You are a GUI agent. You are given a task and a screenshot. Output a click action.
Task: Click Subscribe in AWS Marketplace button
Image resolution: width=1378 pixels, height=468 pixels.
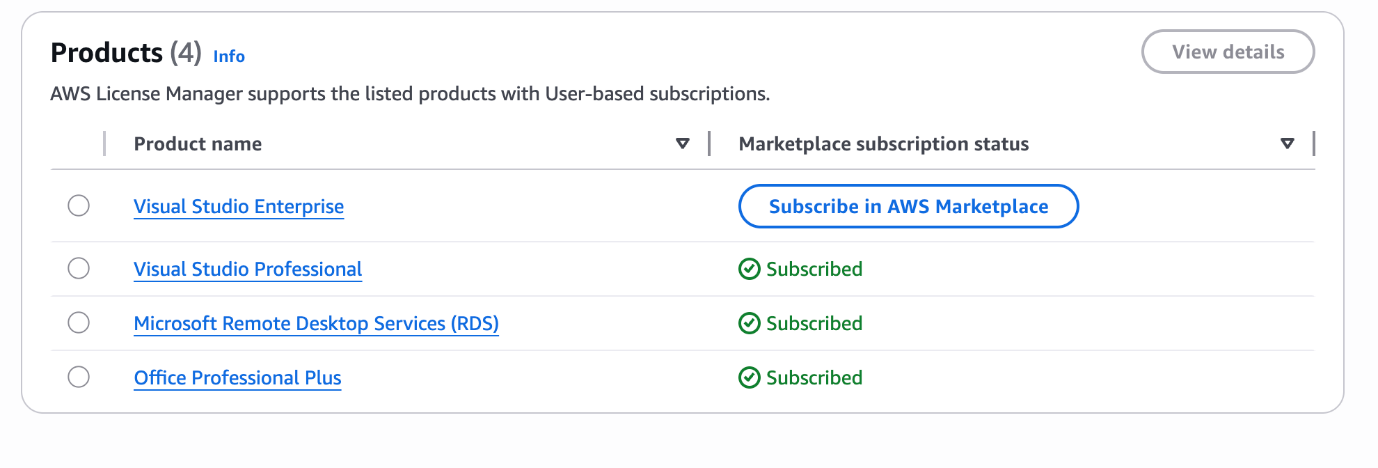pyautogui.click(x=908, y=206)
